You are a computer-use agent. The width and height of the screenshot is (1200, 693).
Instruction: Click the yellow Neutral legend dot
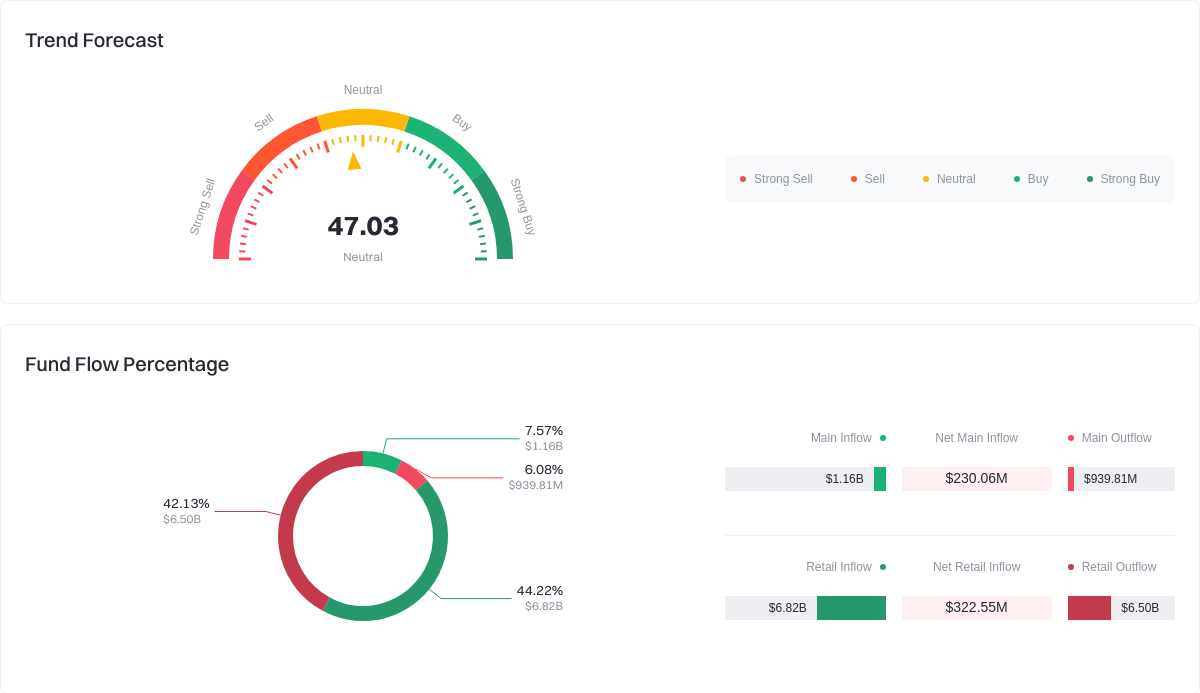click(x=927, y=179)
